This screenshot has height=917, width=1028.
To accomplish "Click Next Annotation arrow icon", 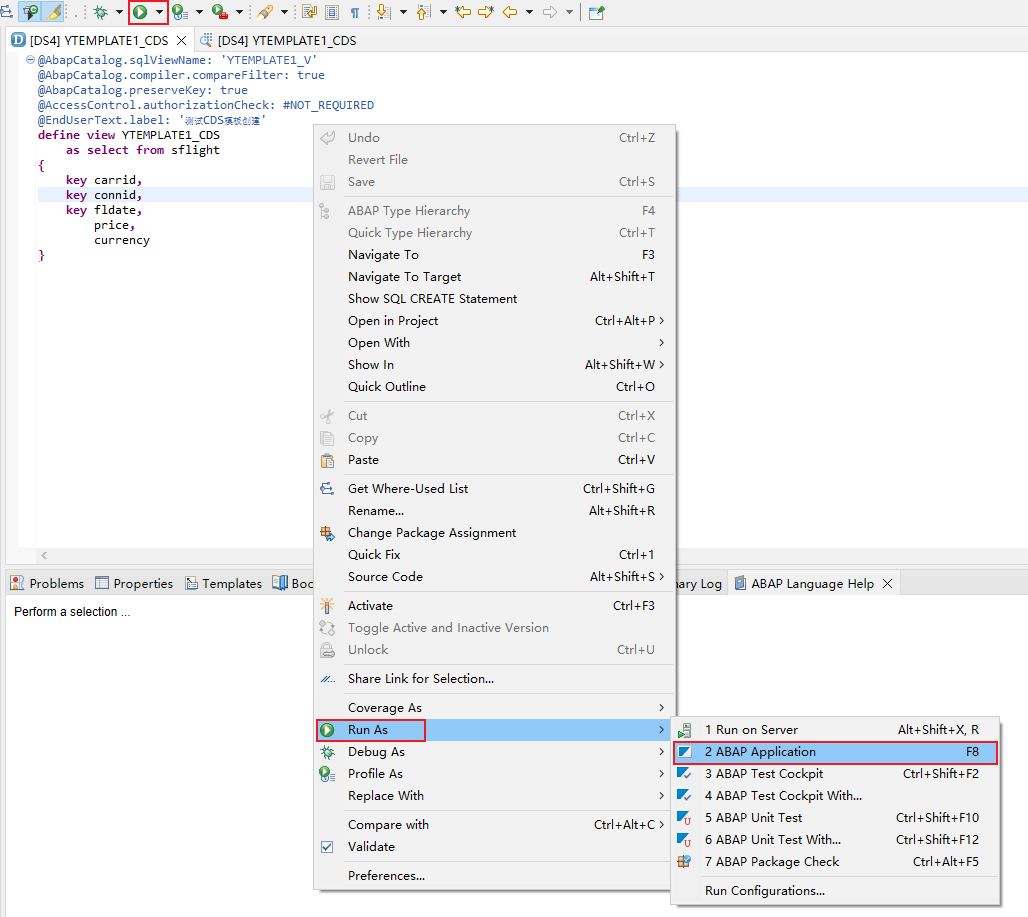I will tap(384, 12).
